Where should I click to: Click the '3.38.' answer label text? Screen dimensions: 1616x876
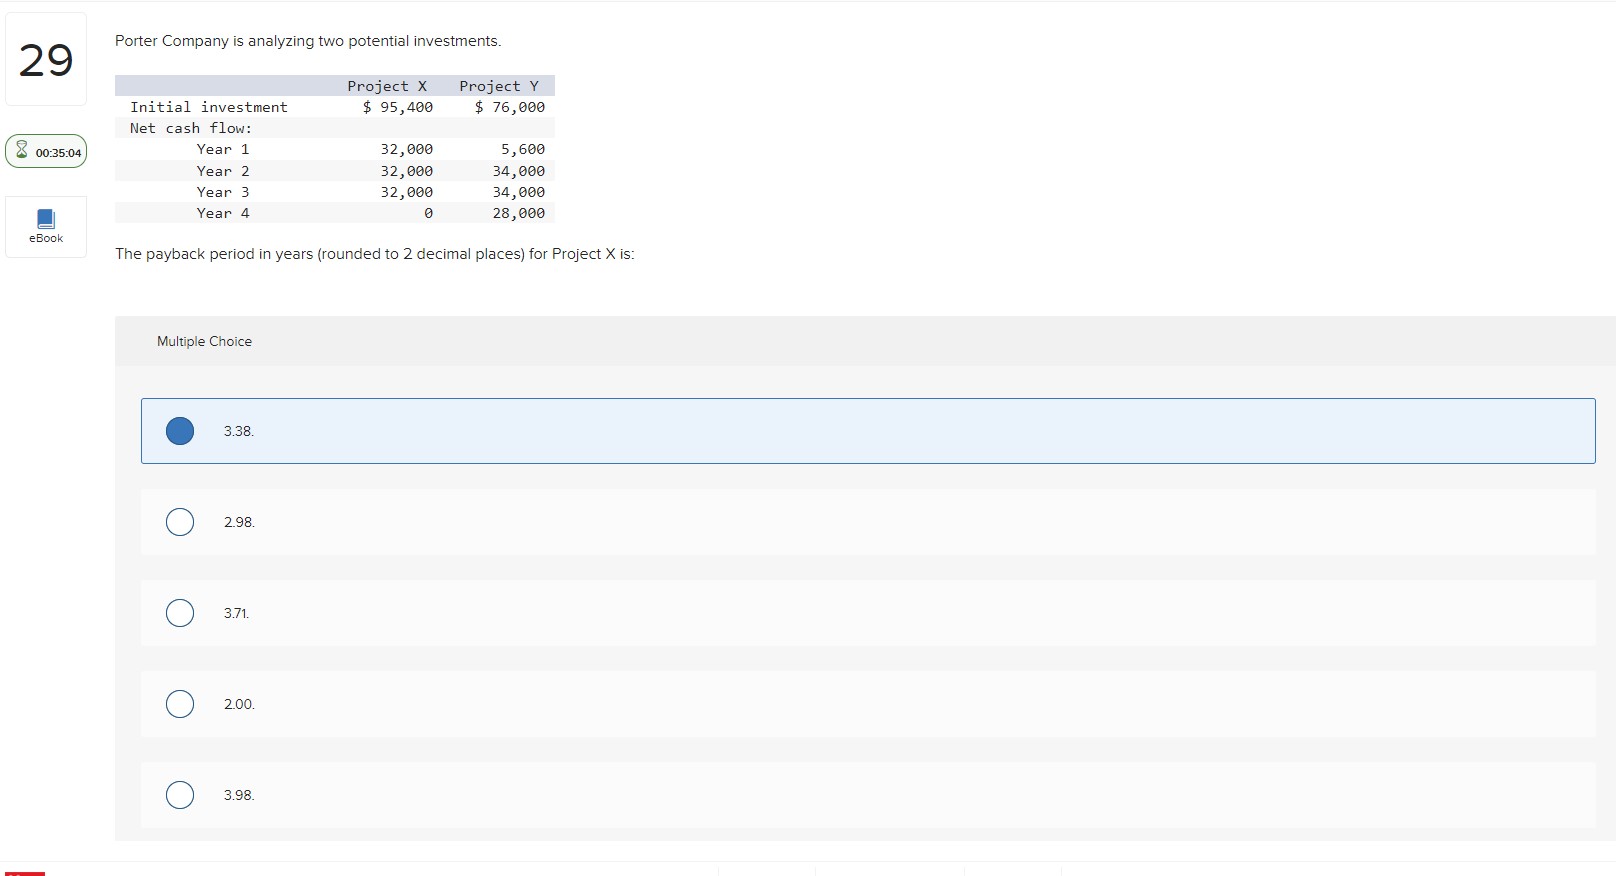(239, 431)
